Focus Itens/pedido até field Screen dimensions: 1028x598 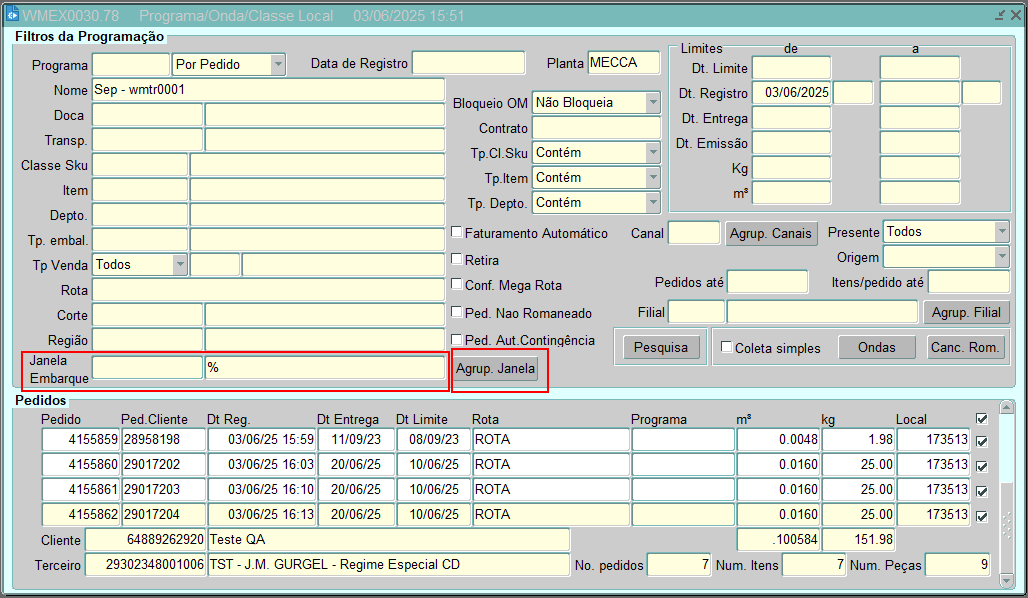(x=969, y=281)
